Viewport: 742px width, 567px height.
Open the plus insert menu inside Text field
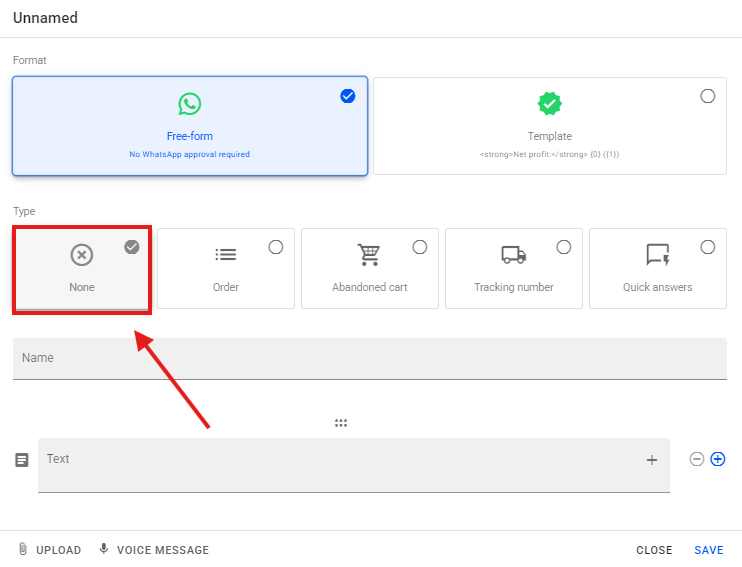[652, 460]
